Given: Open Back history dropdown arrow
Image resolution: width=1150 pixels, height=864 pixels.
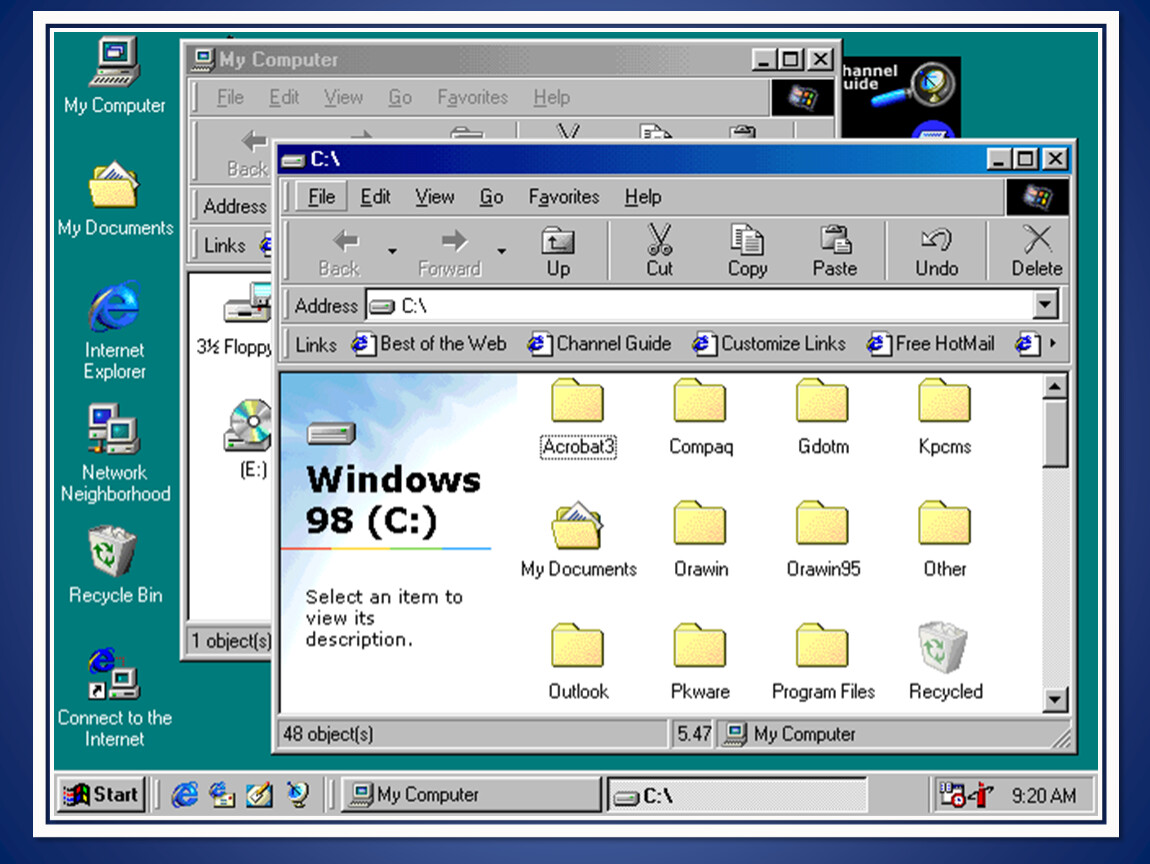Looking at the screenshot, I should coord(392,251).
